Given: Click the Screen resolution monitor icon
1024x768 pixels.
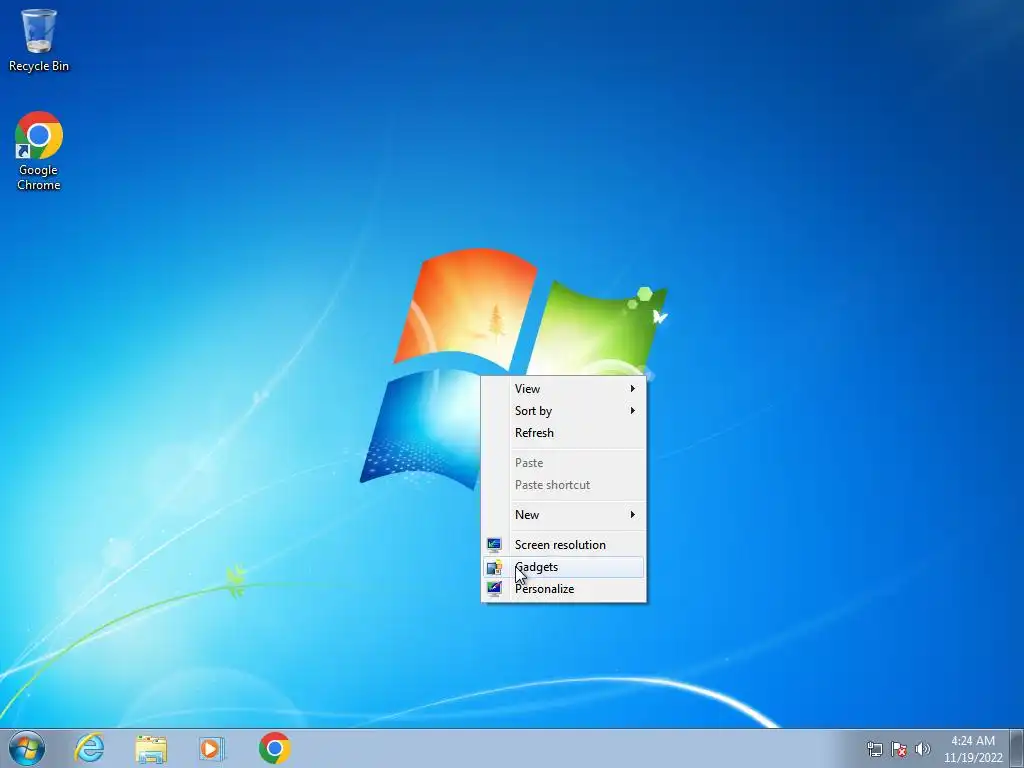Looking at the screenshot, I should 494,545.
